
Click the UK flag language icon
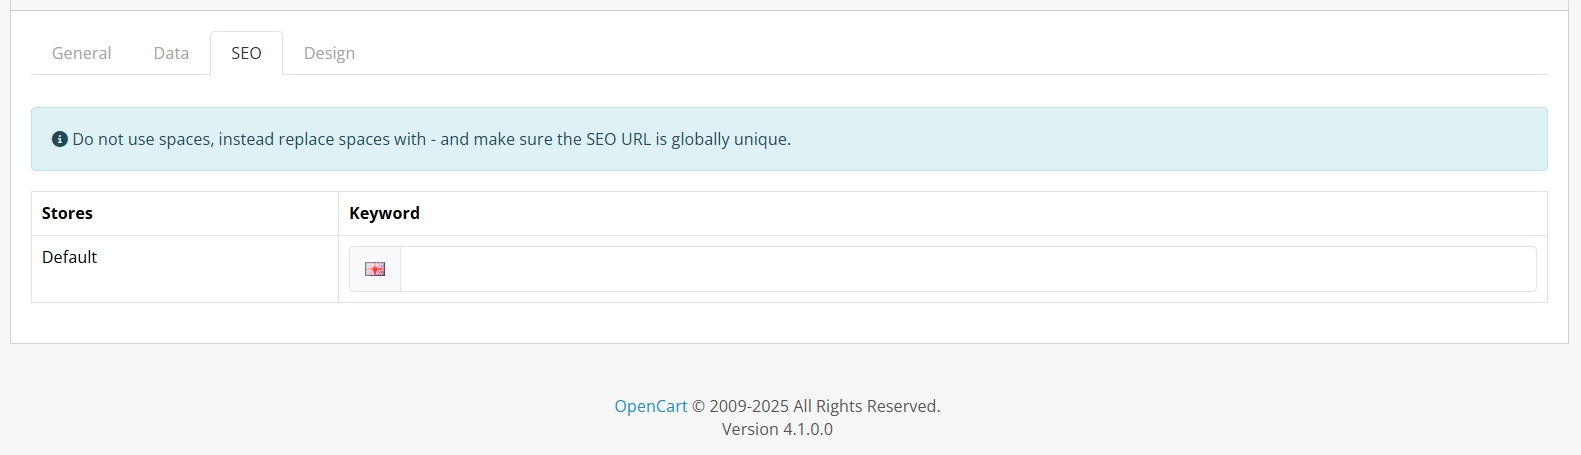[375, 269]
